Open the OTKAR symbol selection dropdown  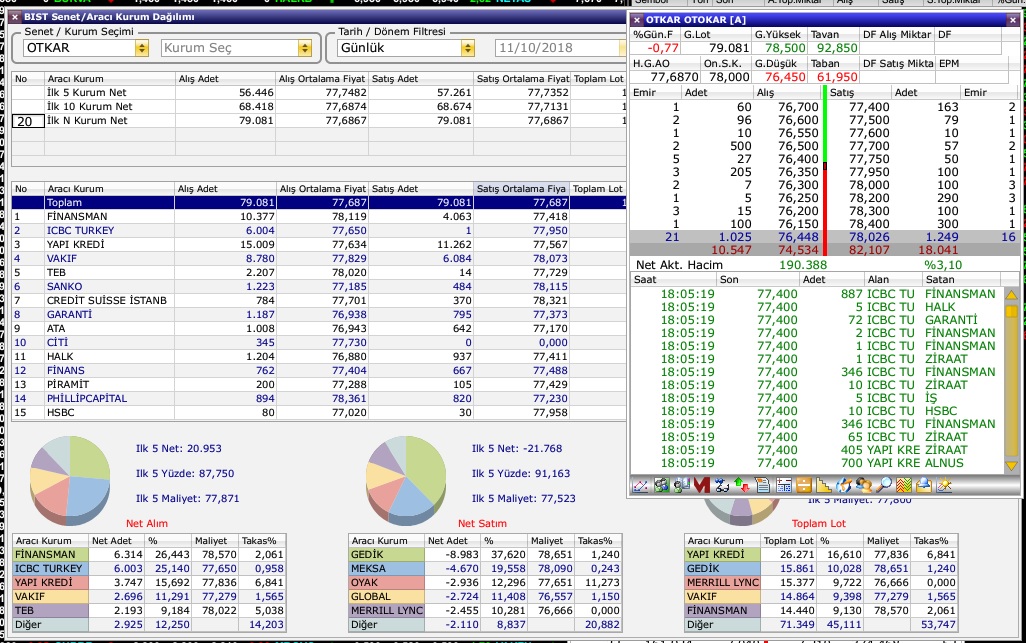[142, 48]
